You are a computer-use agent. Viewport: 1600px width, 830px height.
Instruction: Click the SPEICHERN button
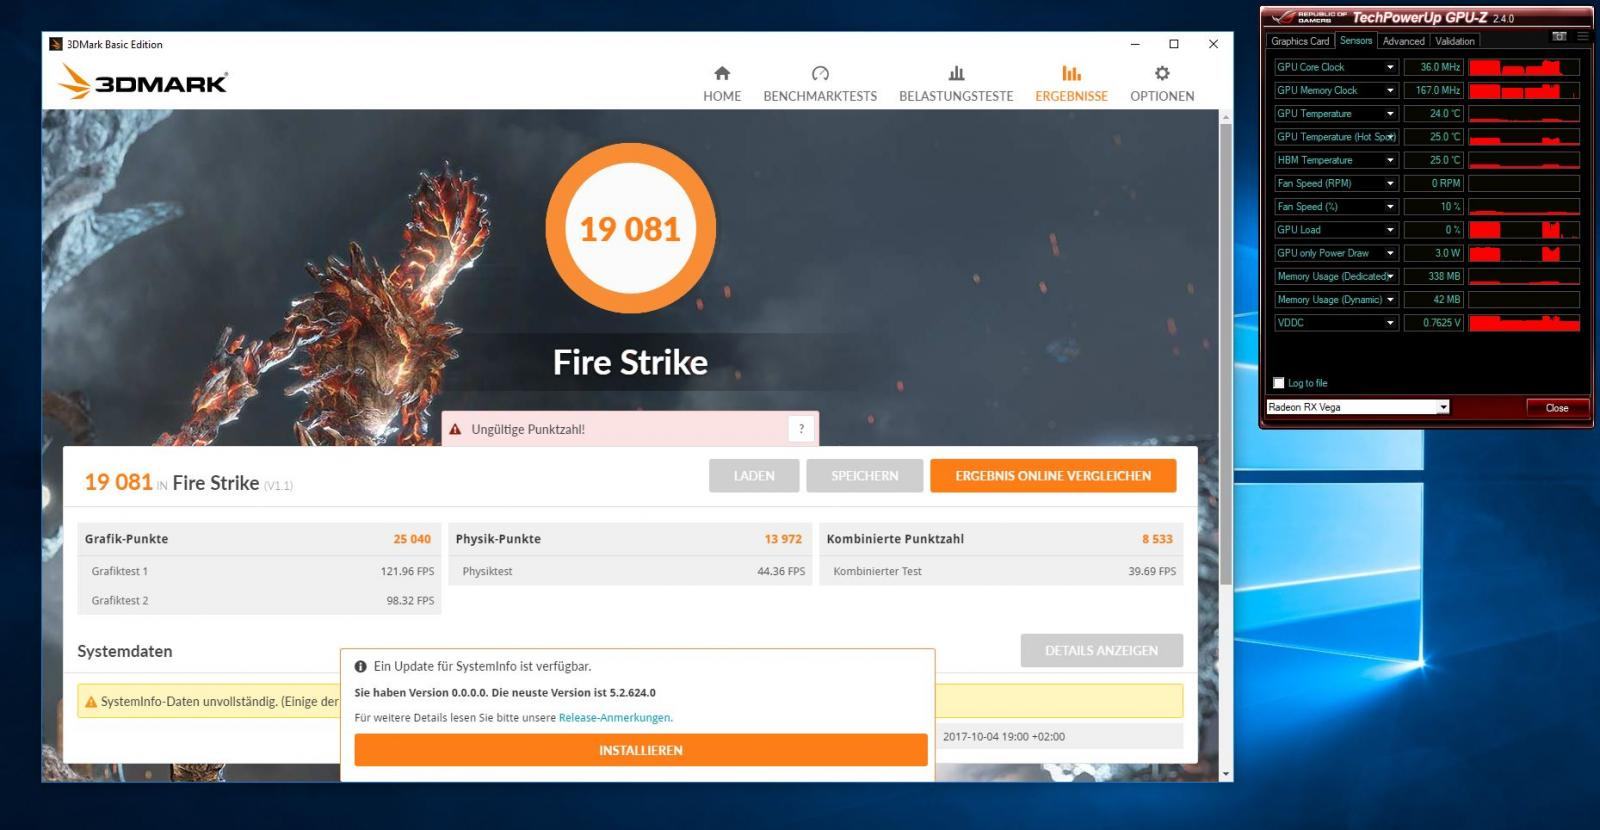pyautogui.click(x=865, y=476)
